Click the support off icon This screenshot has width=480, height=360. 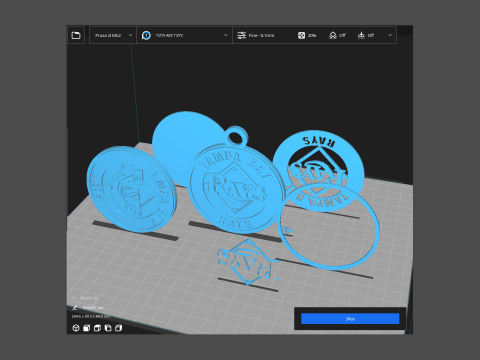[333, 35]
